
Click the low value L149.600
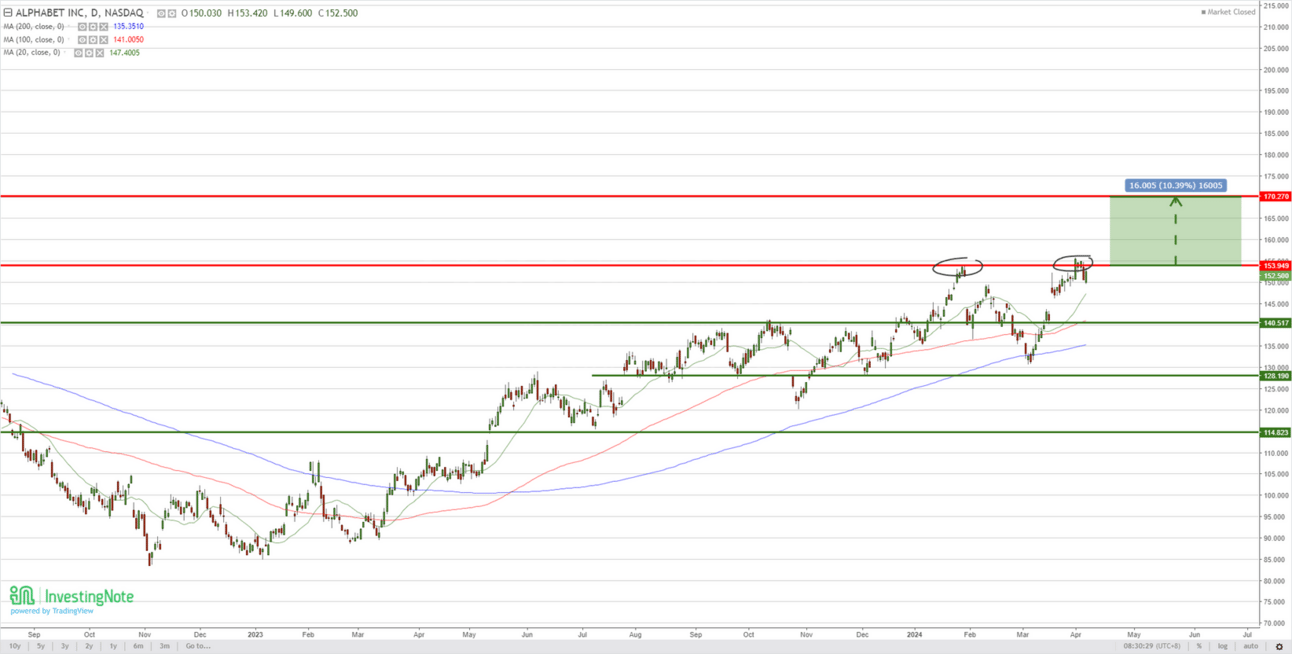(293, 13)
